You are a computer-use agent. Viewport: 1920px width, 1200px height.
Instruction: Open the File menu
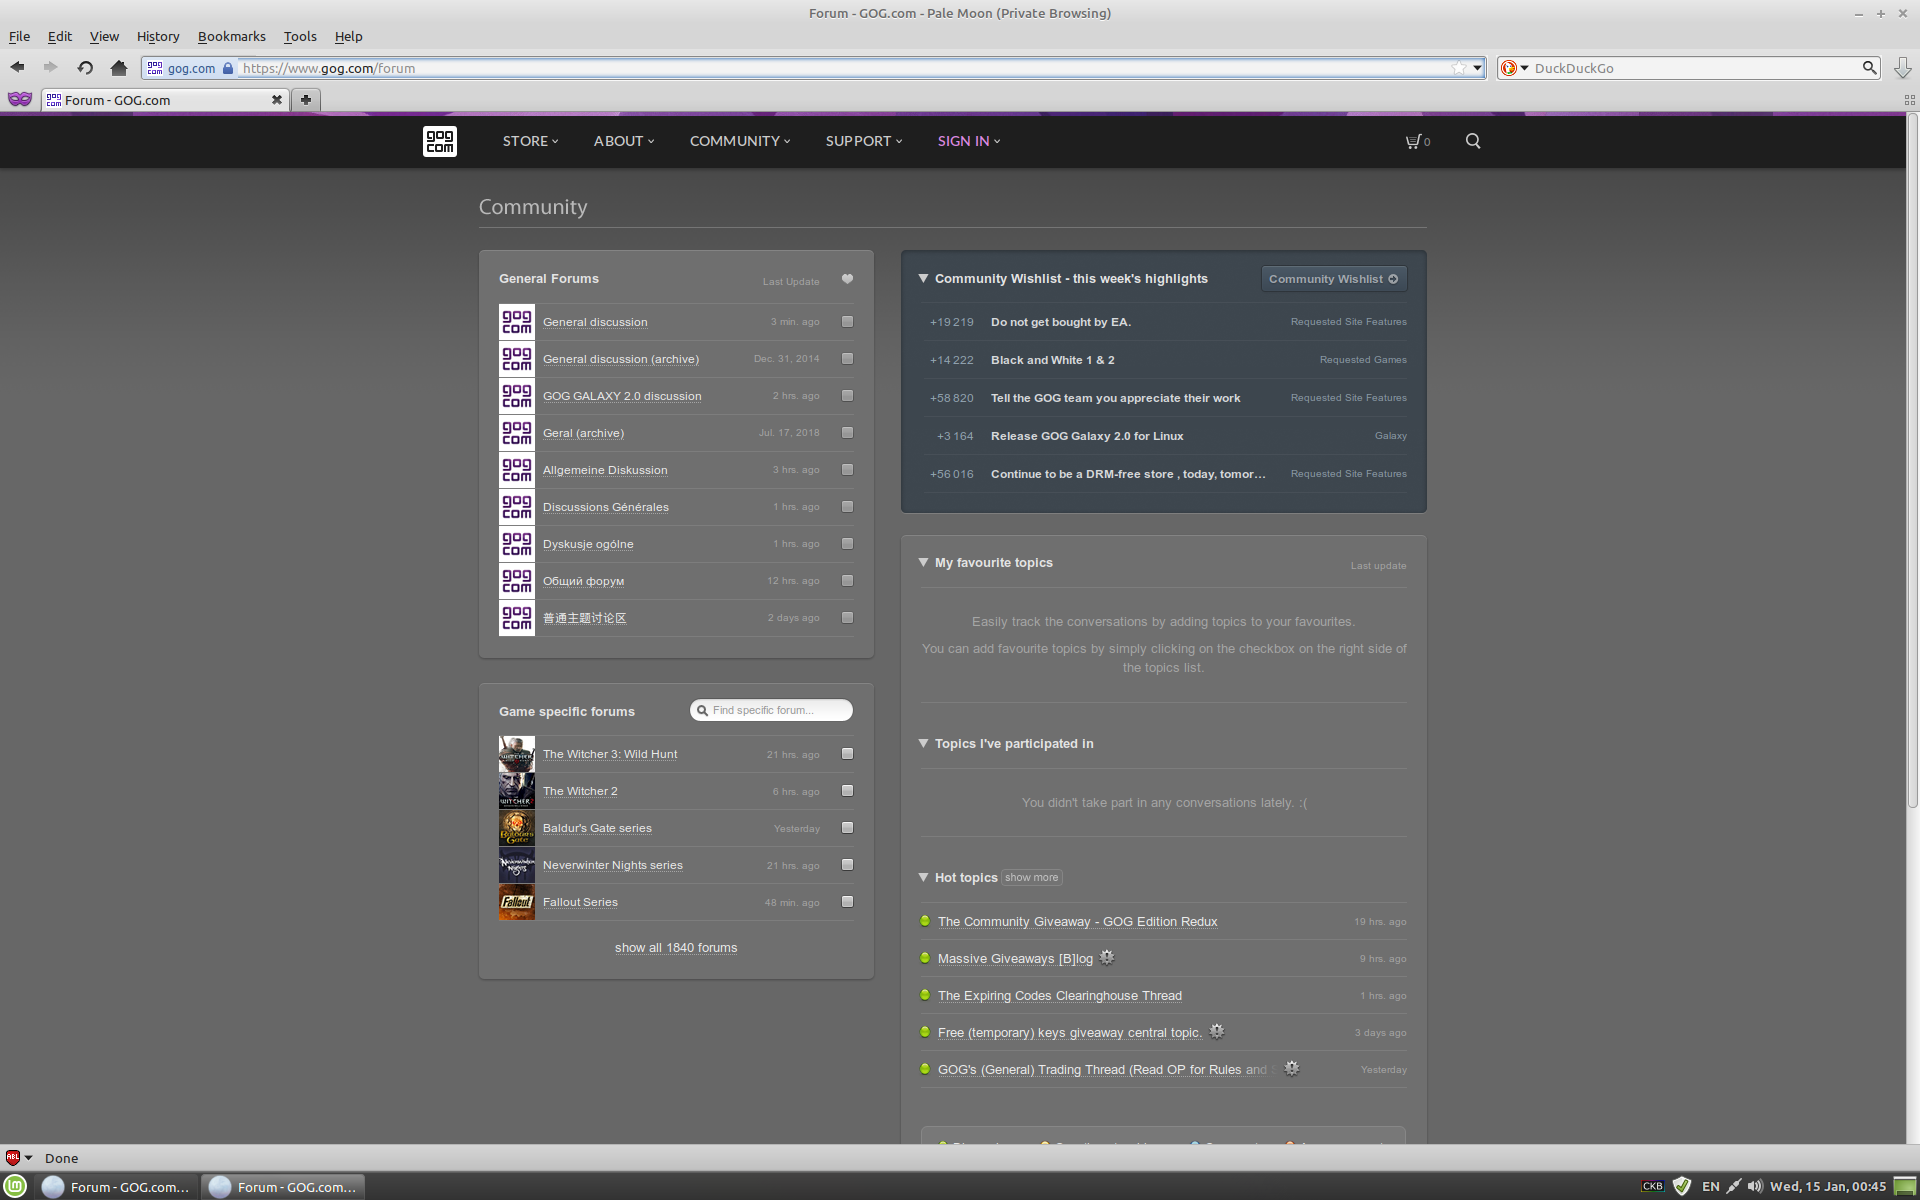20,36
